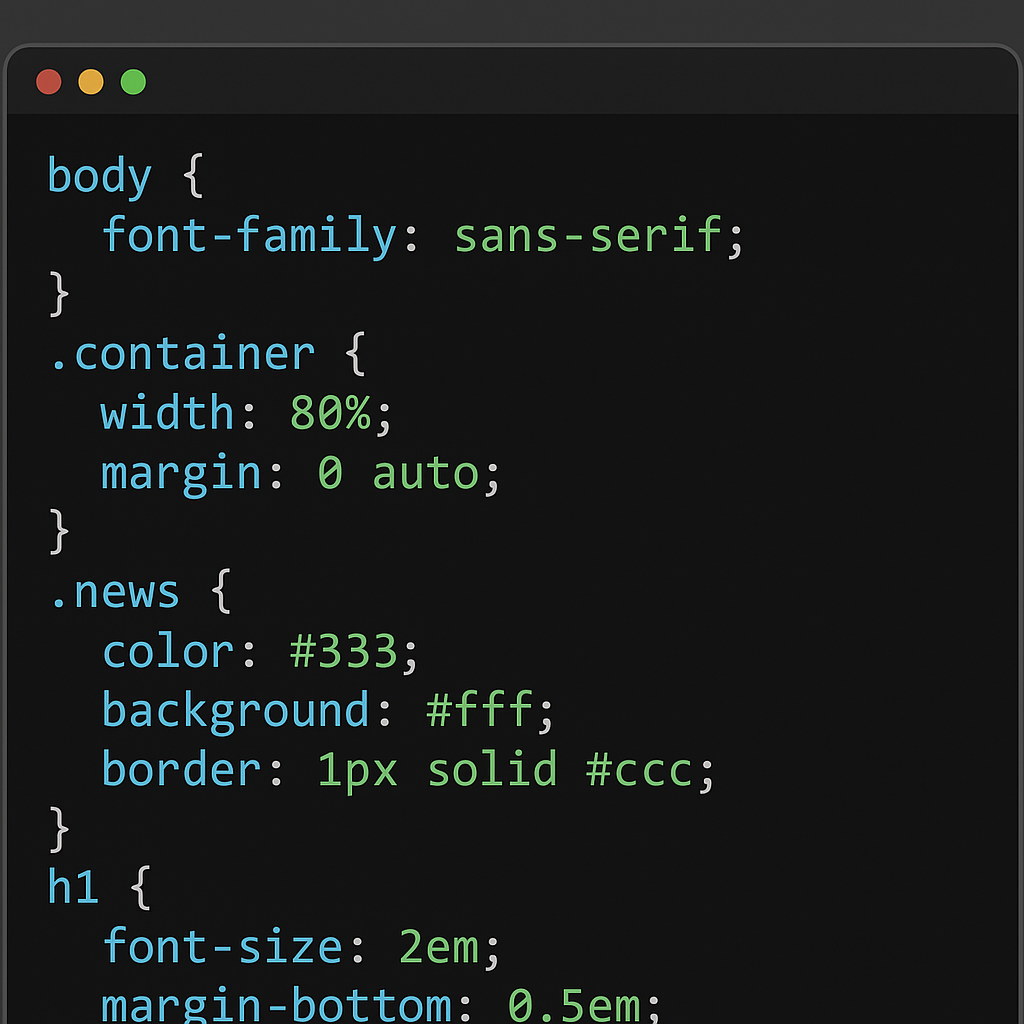Select the 80% value
Screen dimensions: 1024x1024
(x=330, y=412)
